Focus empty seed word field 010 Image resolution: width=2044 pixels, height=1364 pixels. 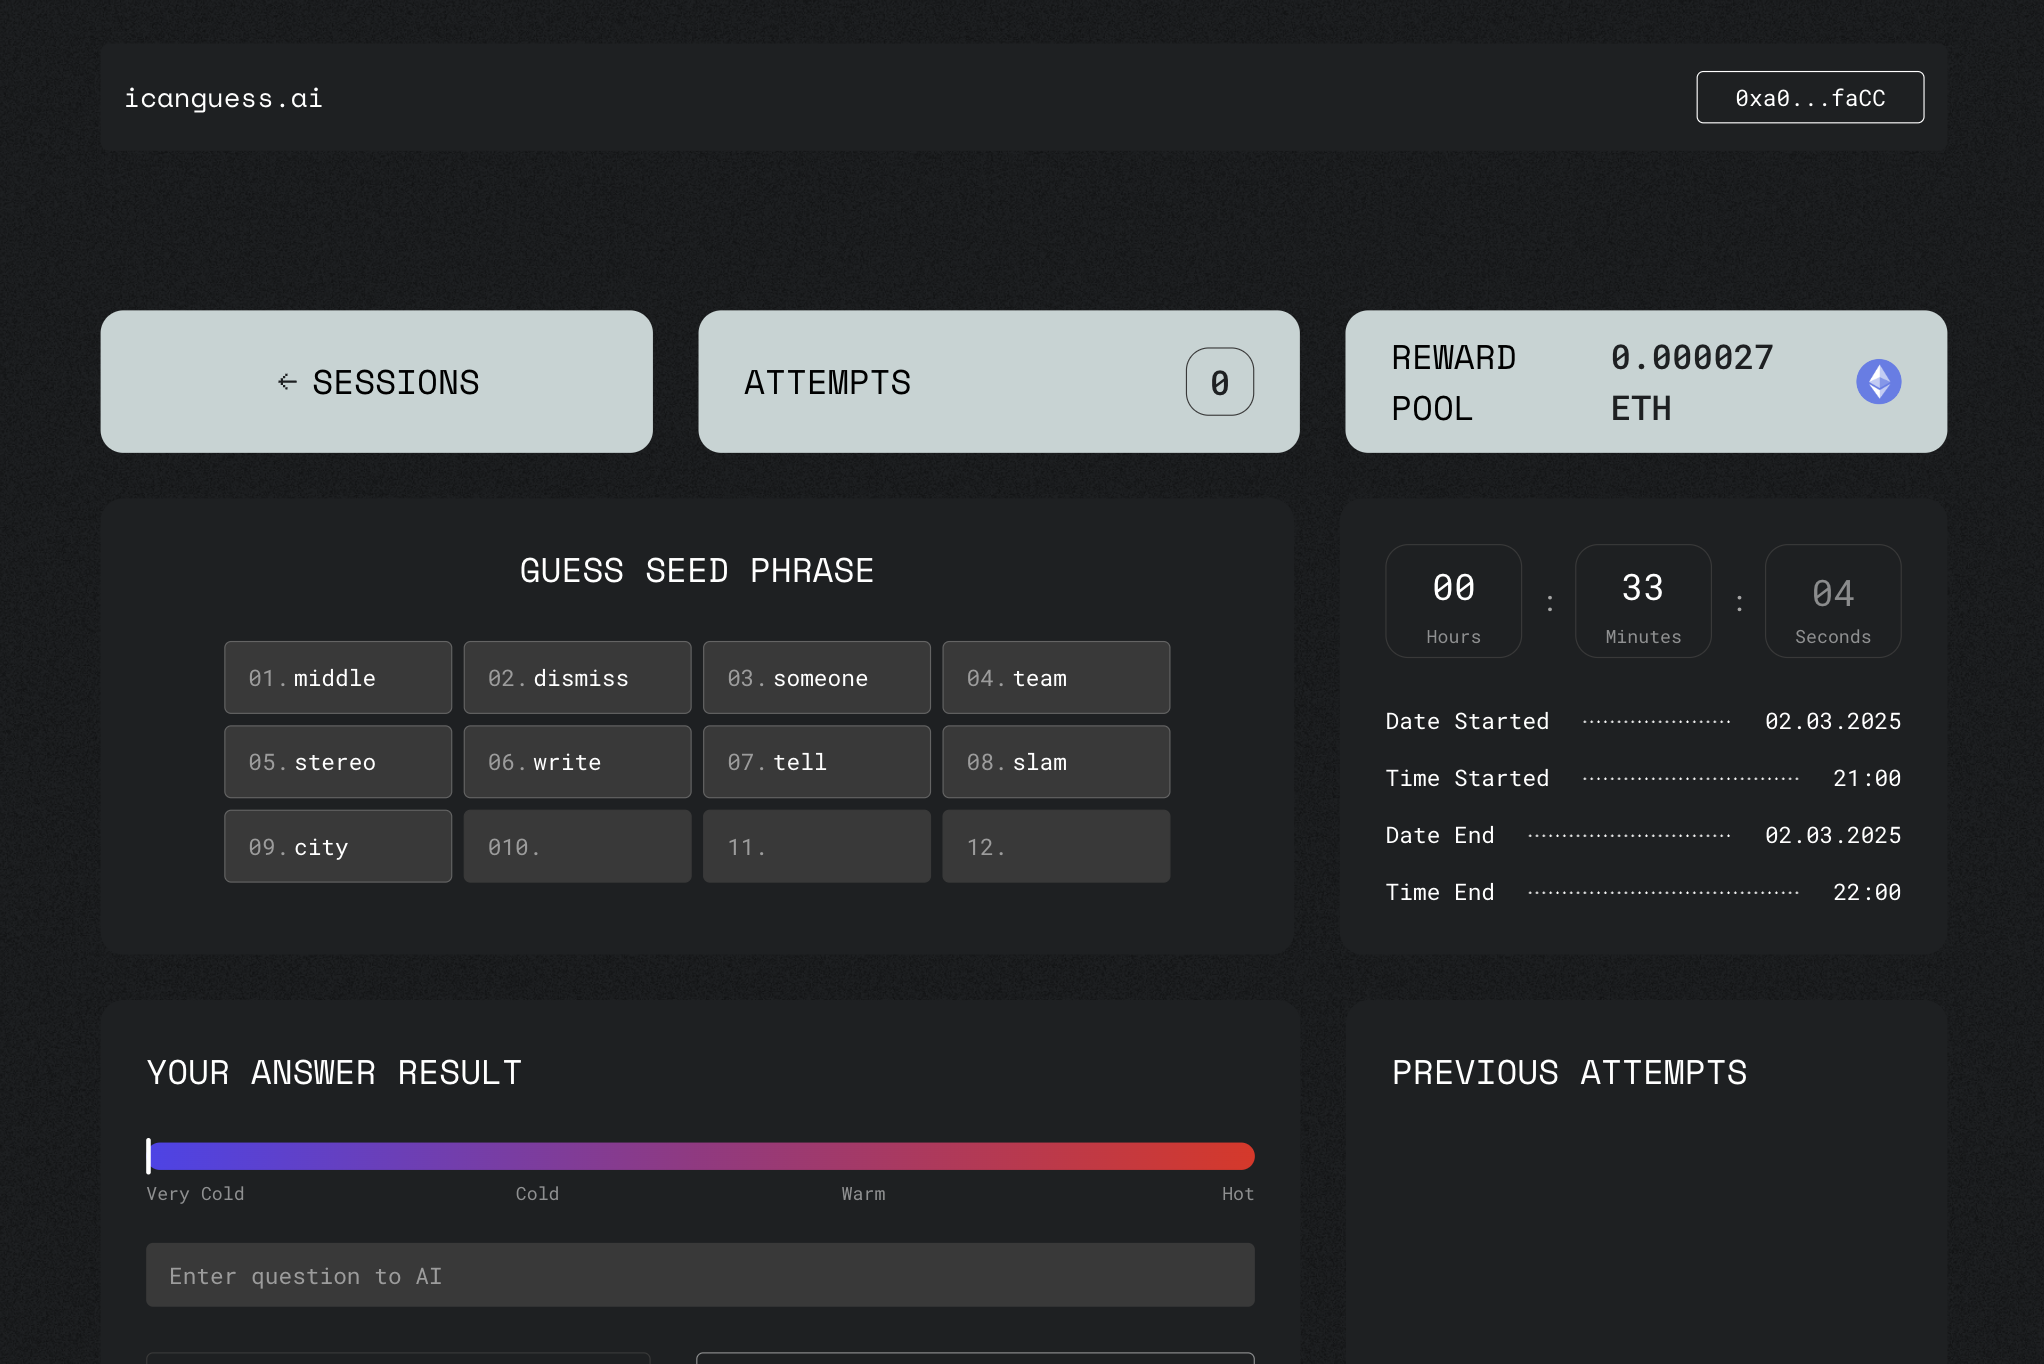(x=577, y=847)
